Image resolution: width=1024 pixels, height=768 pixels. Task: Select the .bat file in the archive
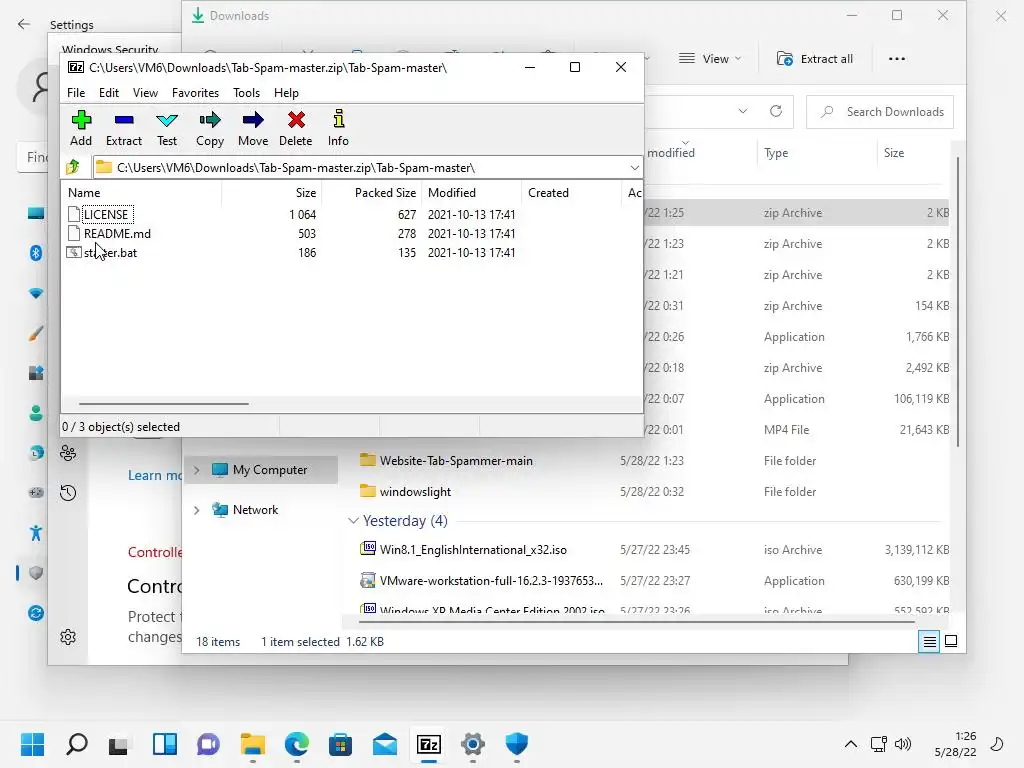(103, 253)
